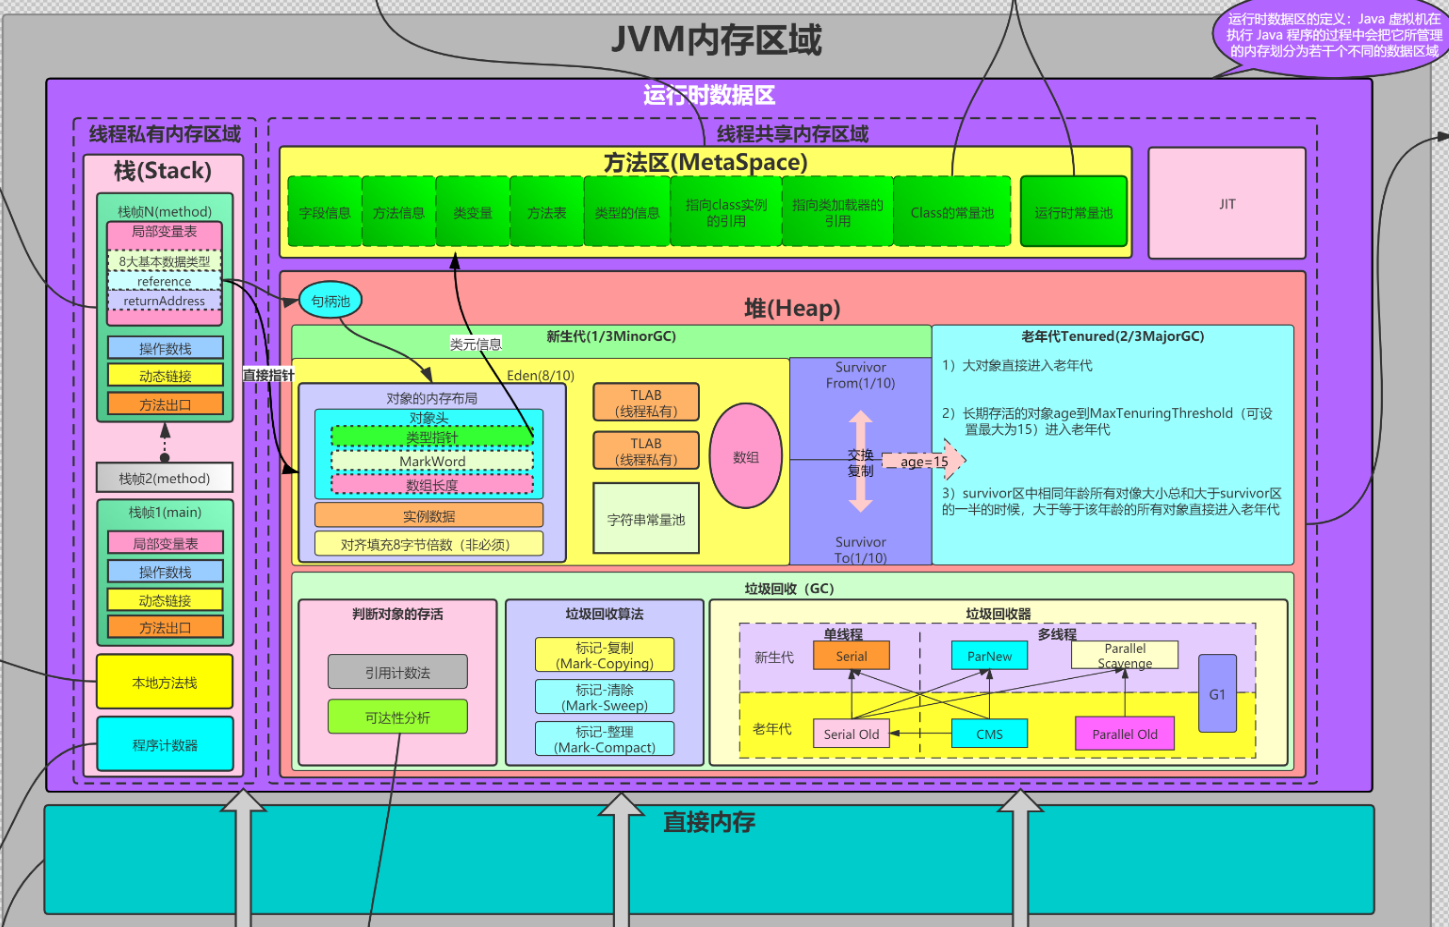The width and height of the screenshot is (1449, 927).
Task: Click the 老年代Tenured(2/3MajorGC) heading
Action: coord(1112,337)
